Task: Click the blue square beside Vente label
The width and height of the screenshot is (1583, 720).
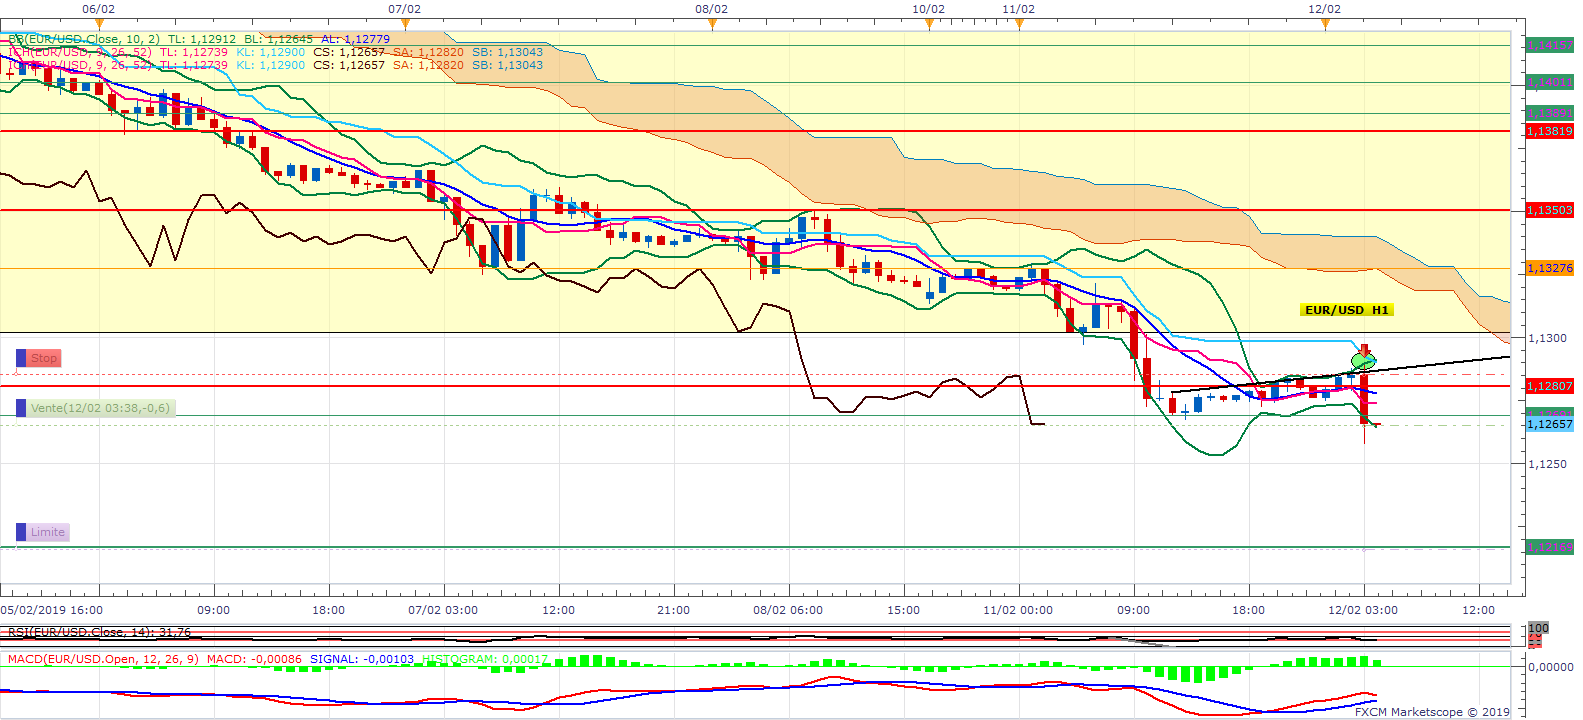Action: click(21, 408)
